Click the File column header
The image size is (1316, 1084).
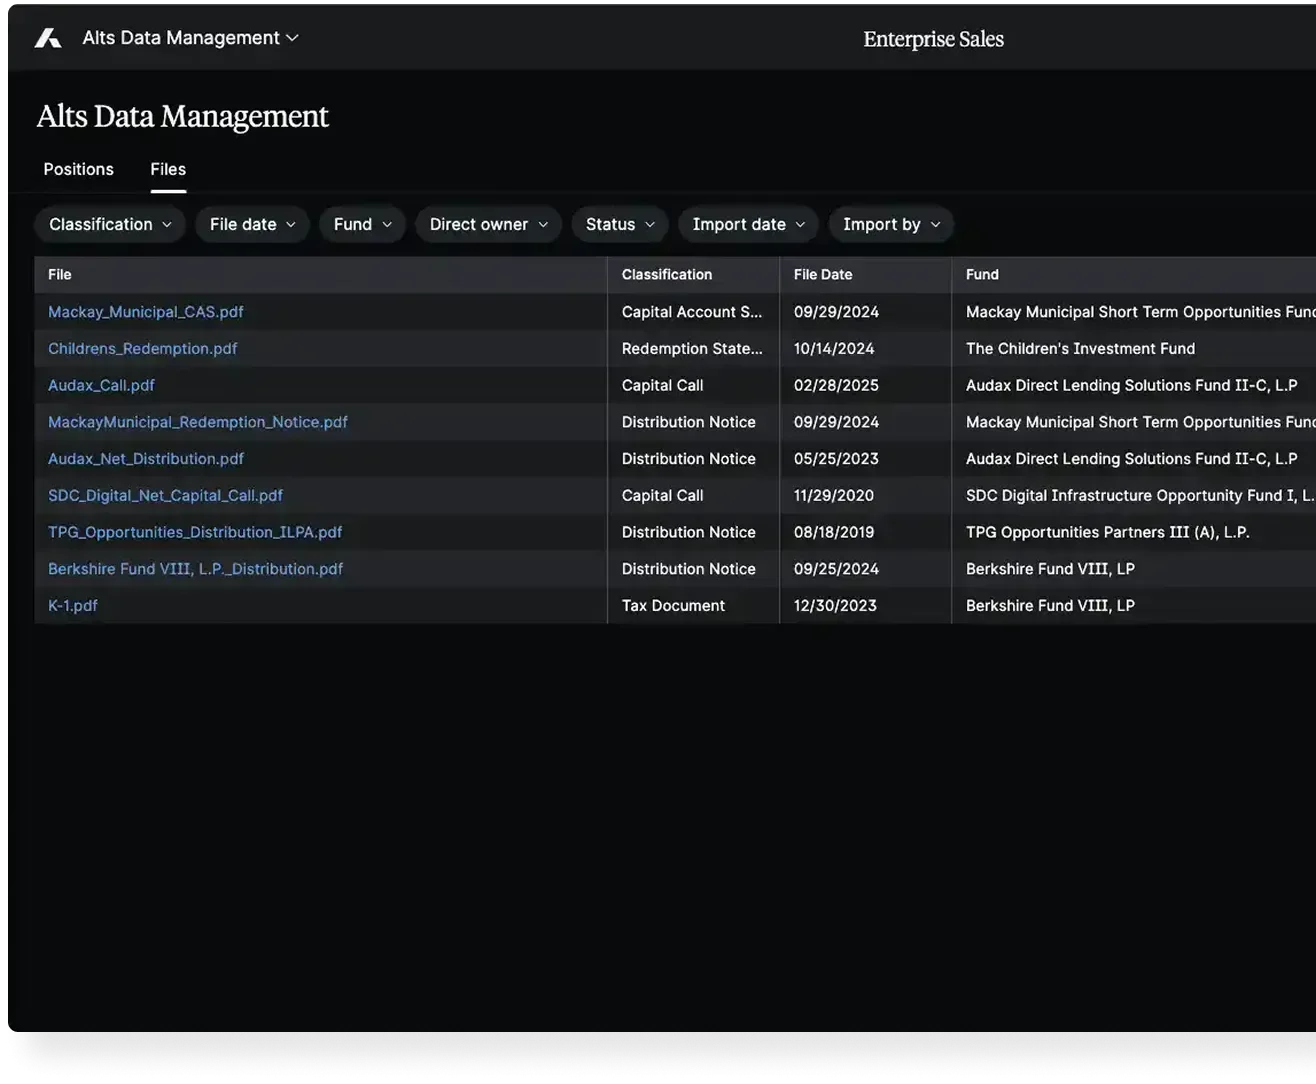[320, 274]
